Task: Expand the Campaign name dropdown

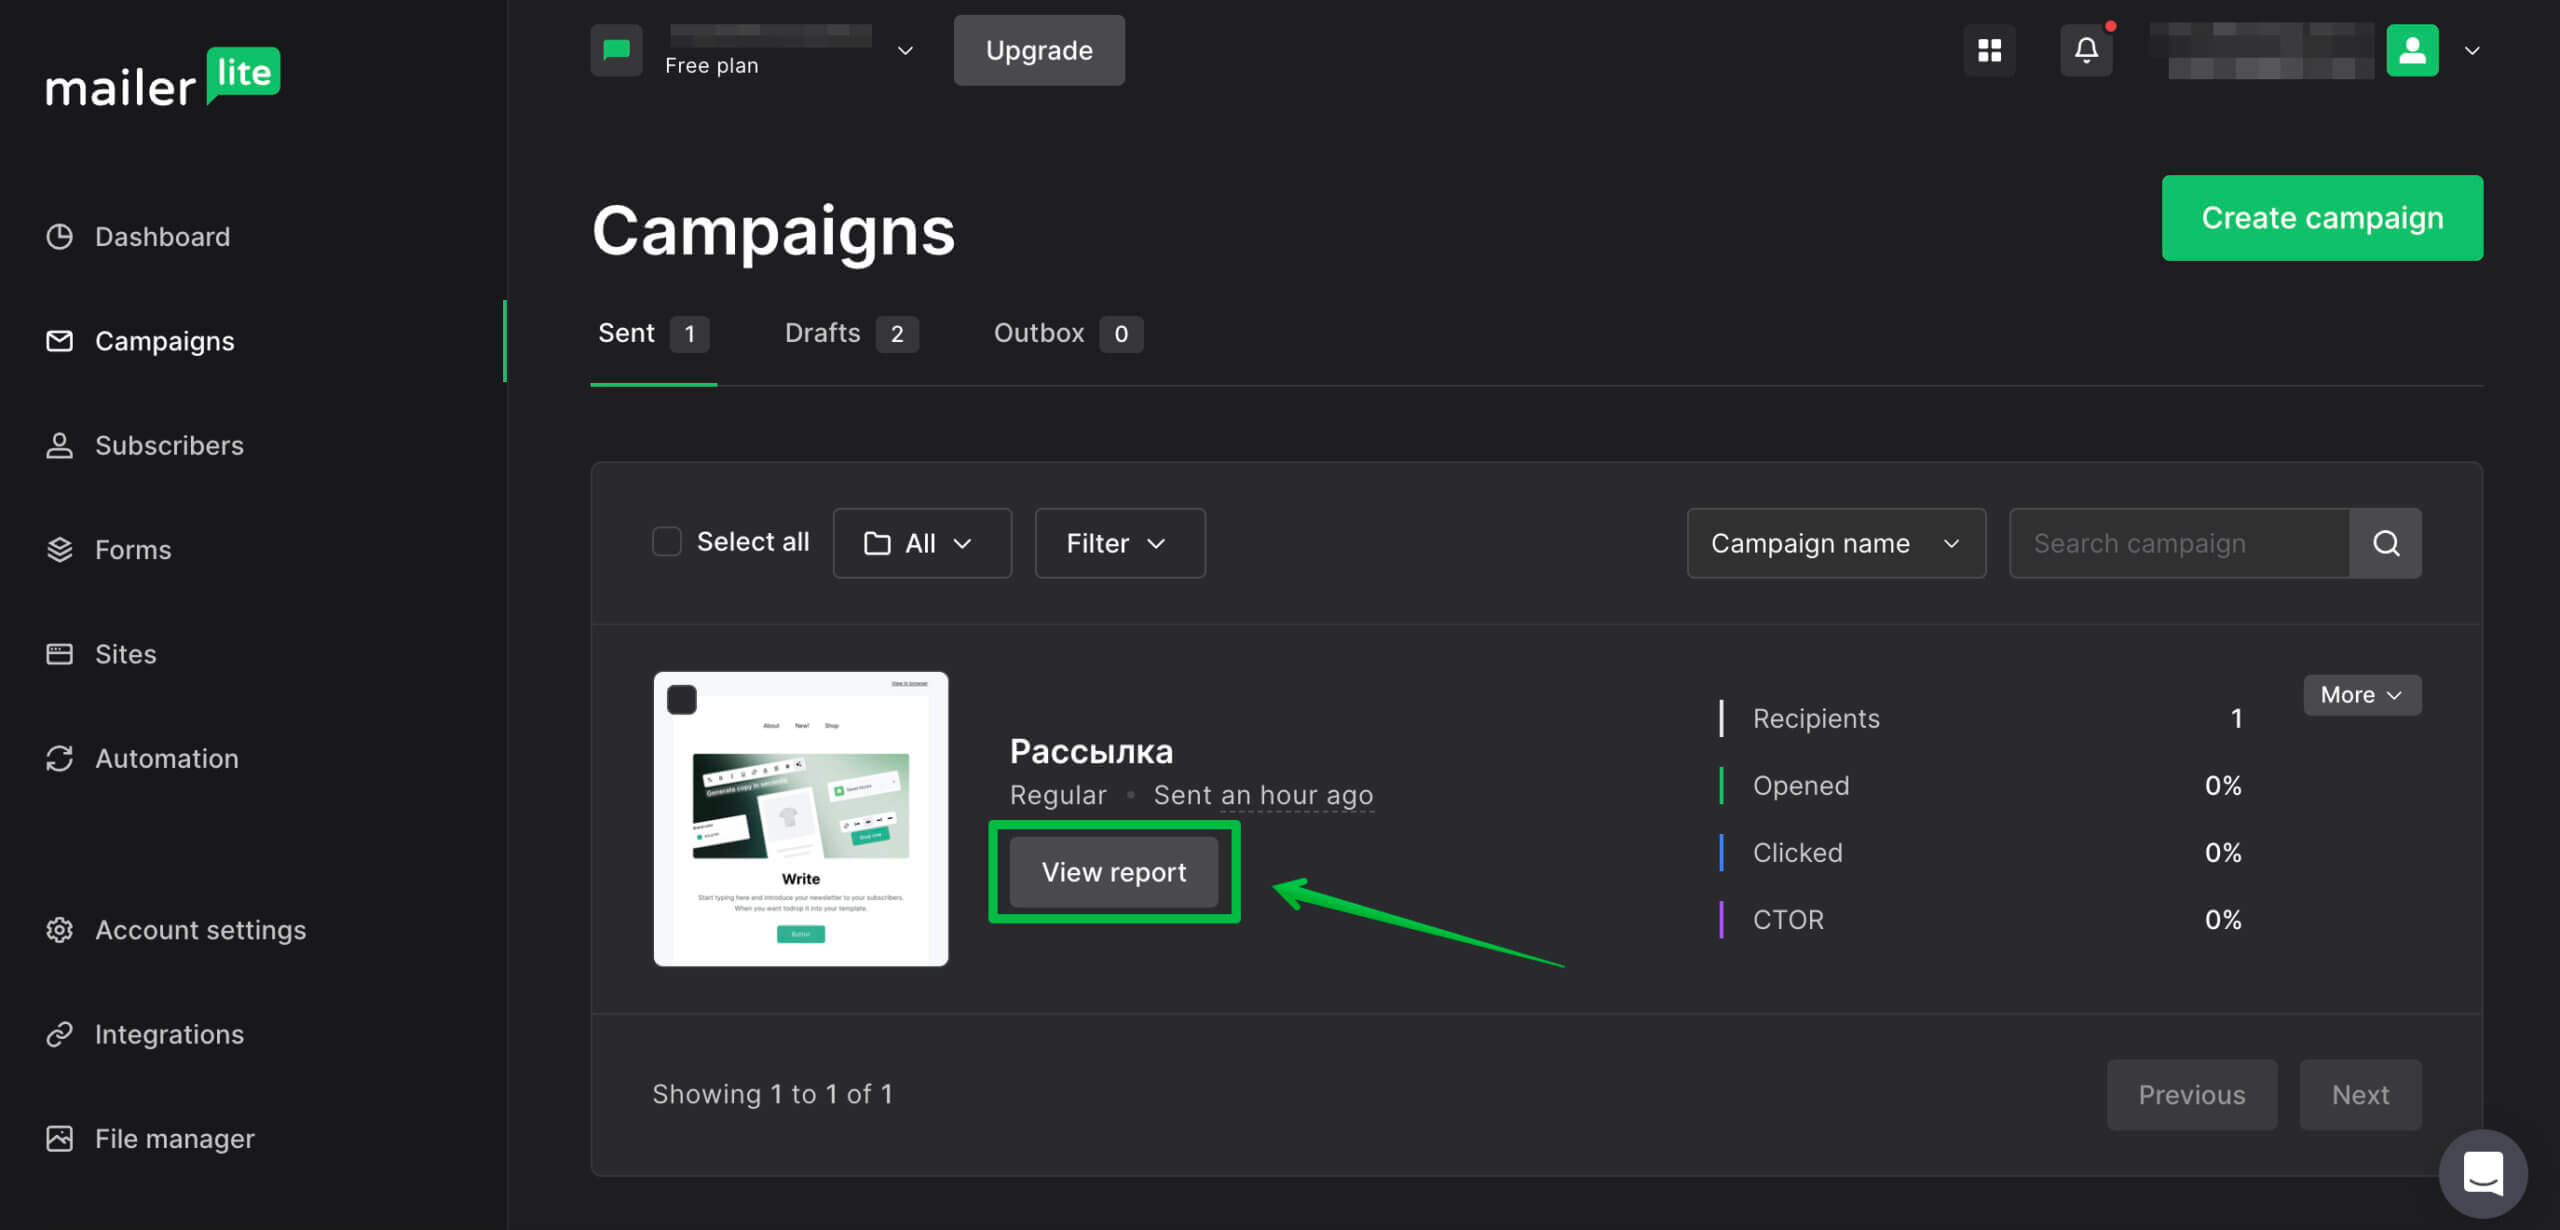Action: point(1836,543)
